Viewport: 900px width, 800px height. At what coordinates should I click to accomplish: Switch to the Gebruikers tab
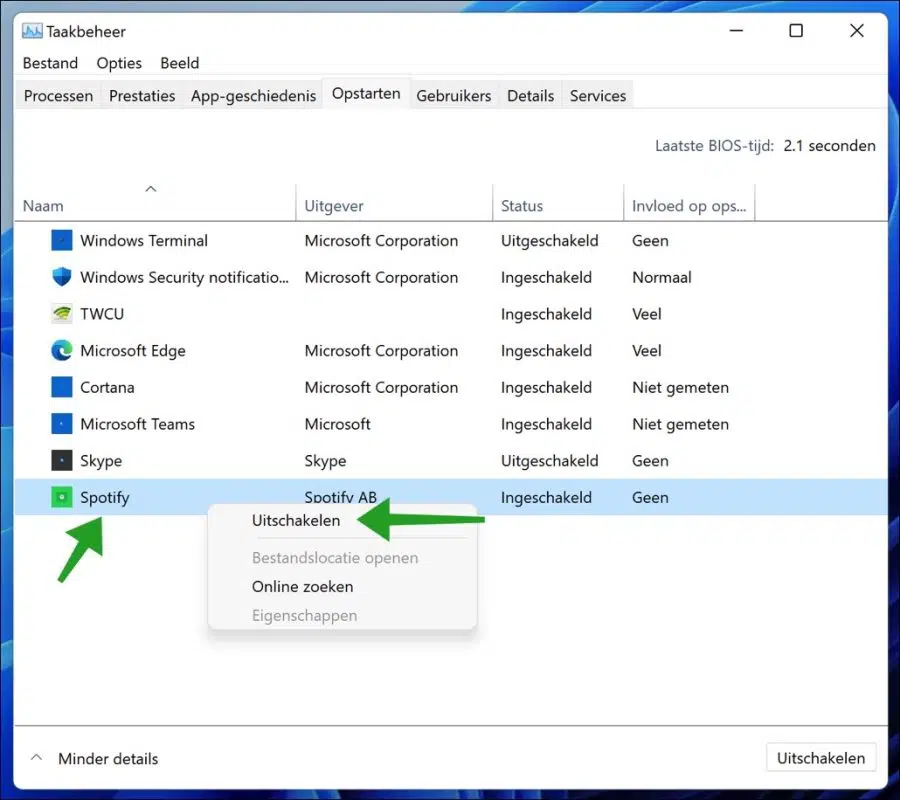click(453, 96)
